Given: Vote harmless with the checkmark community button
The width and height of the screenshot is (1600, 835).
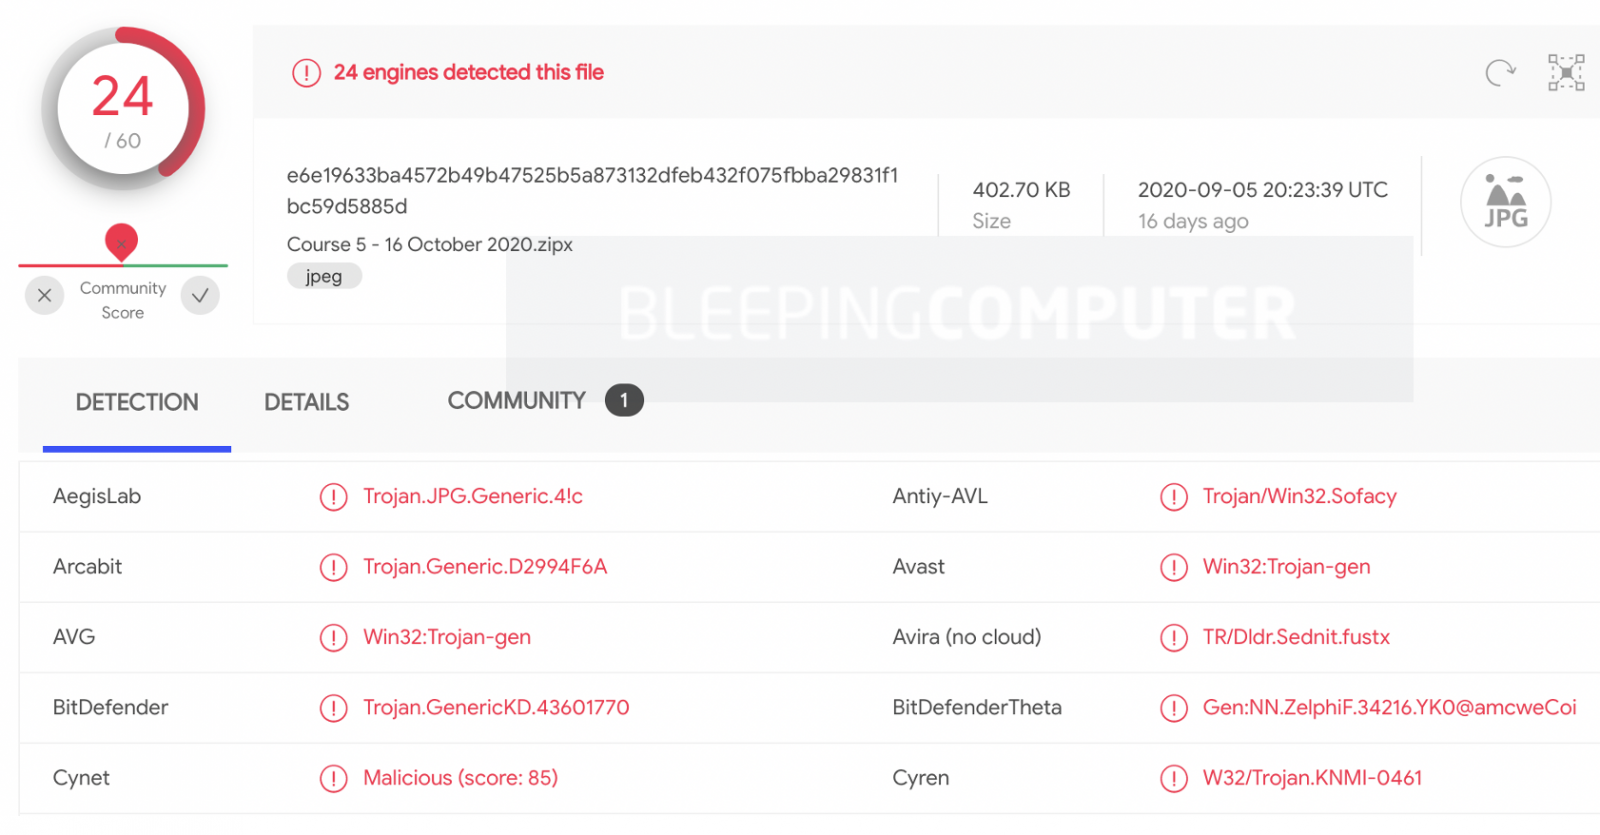Looking at the screenshot, I should tap(200, 295).
